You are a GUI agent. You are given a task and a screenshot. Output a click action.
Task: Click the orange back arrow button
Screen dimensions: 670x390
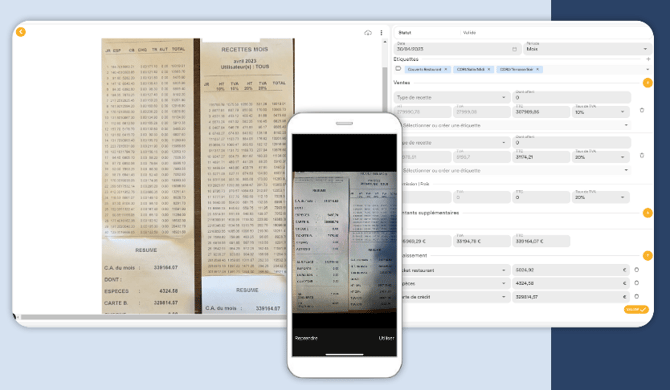(21, 32)
